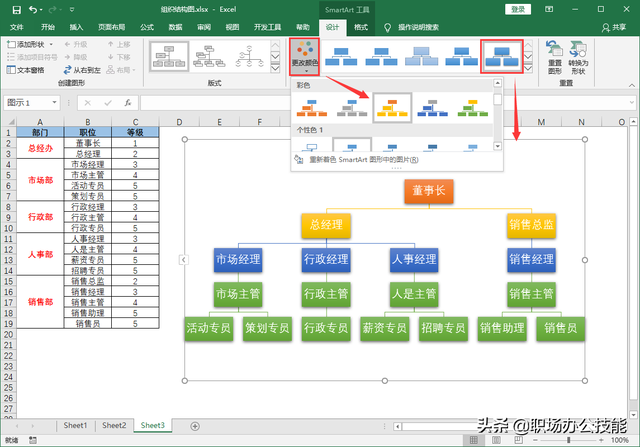Expand the layouts (版式) gallery more arrow
Image resolution: width=640 pixels, height=447 pixels.
click(276, 68)
